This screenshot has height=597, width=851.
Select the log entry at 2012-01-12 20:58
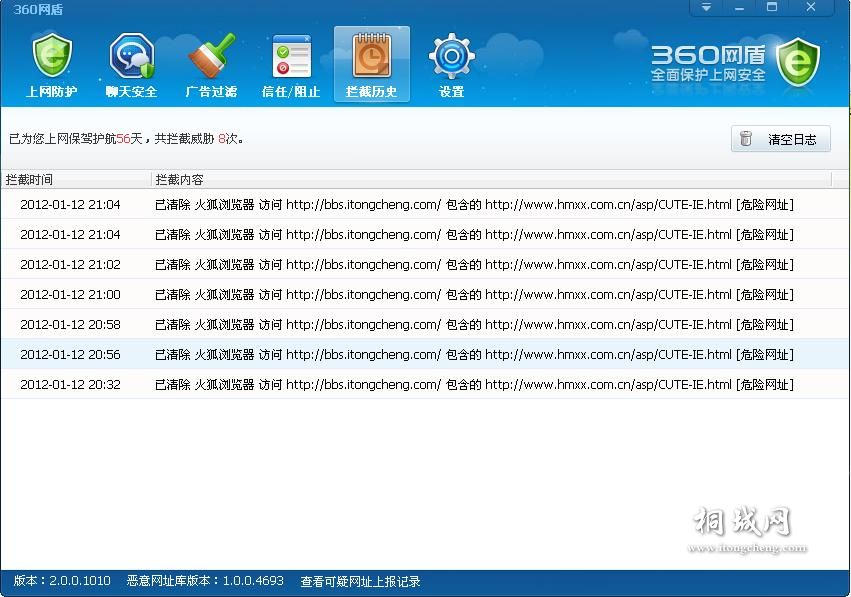tap(425, 325)
